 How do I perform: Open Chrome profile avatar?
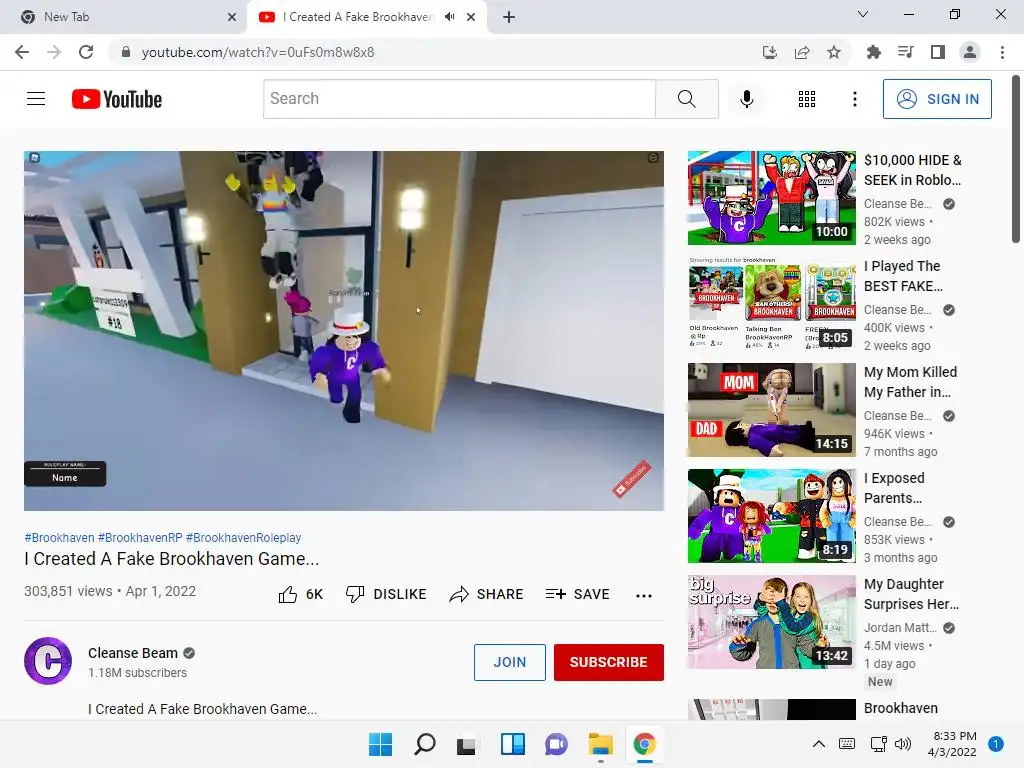[x=970, y=52]
